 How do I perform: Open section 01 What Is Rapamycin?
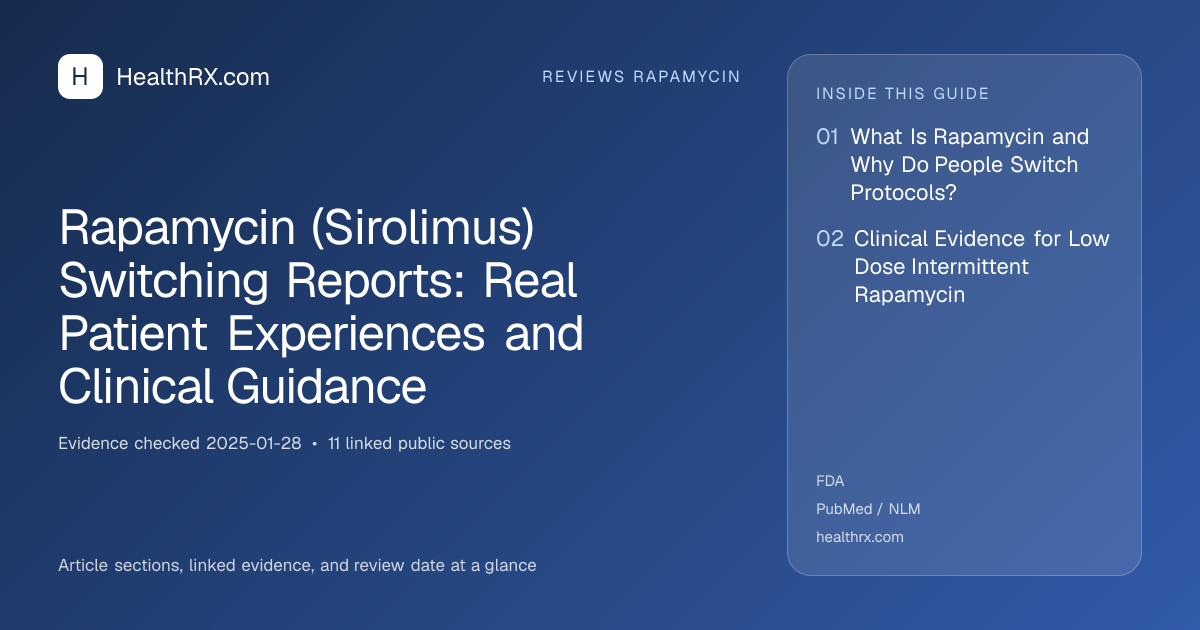tap(970, 165)
